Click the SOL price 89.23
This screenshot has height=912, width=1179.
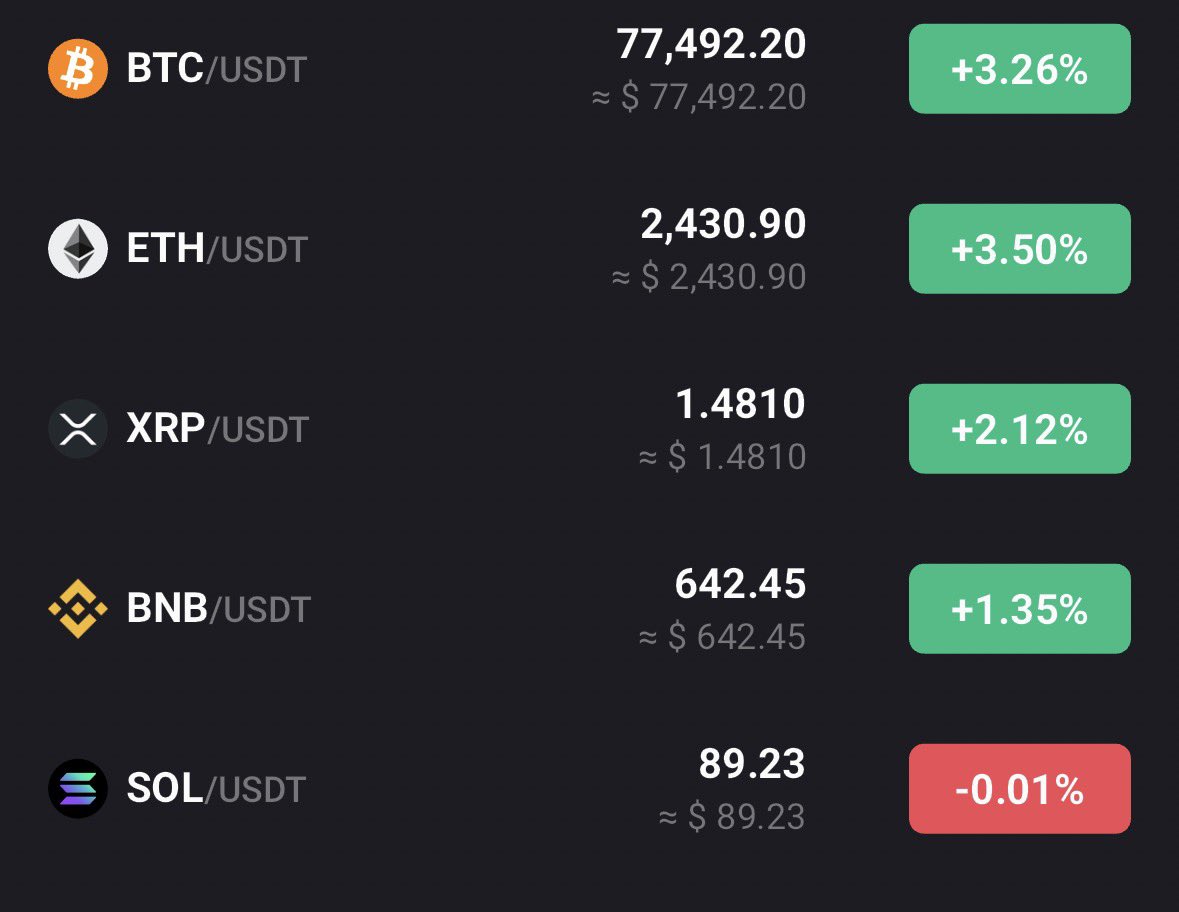click(752, 764)
